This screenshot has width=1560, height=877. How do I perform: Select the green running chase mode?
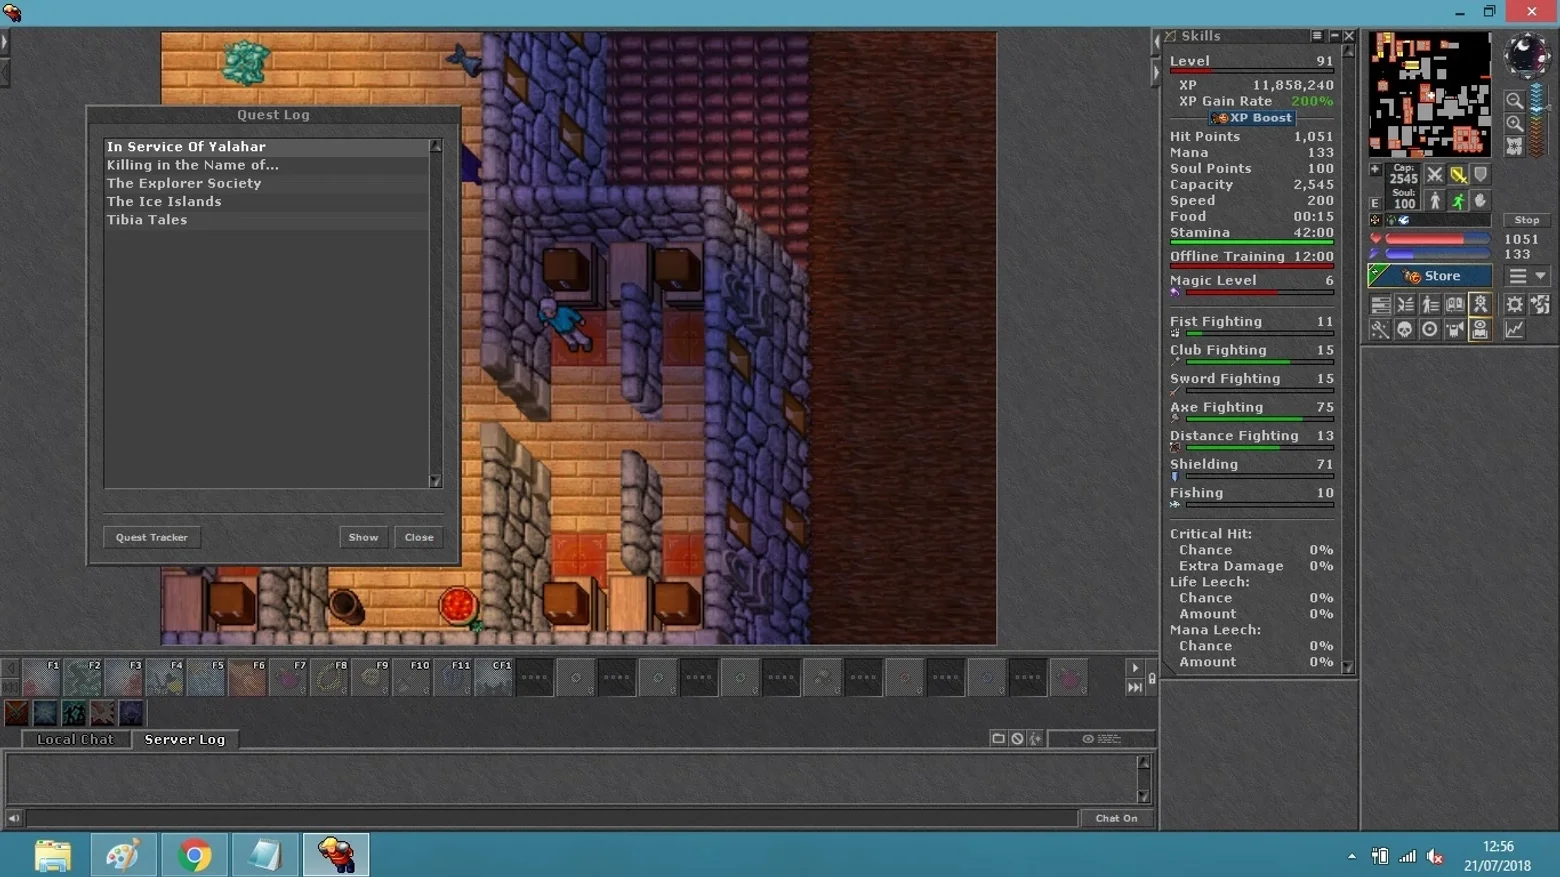[1458, 201]
